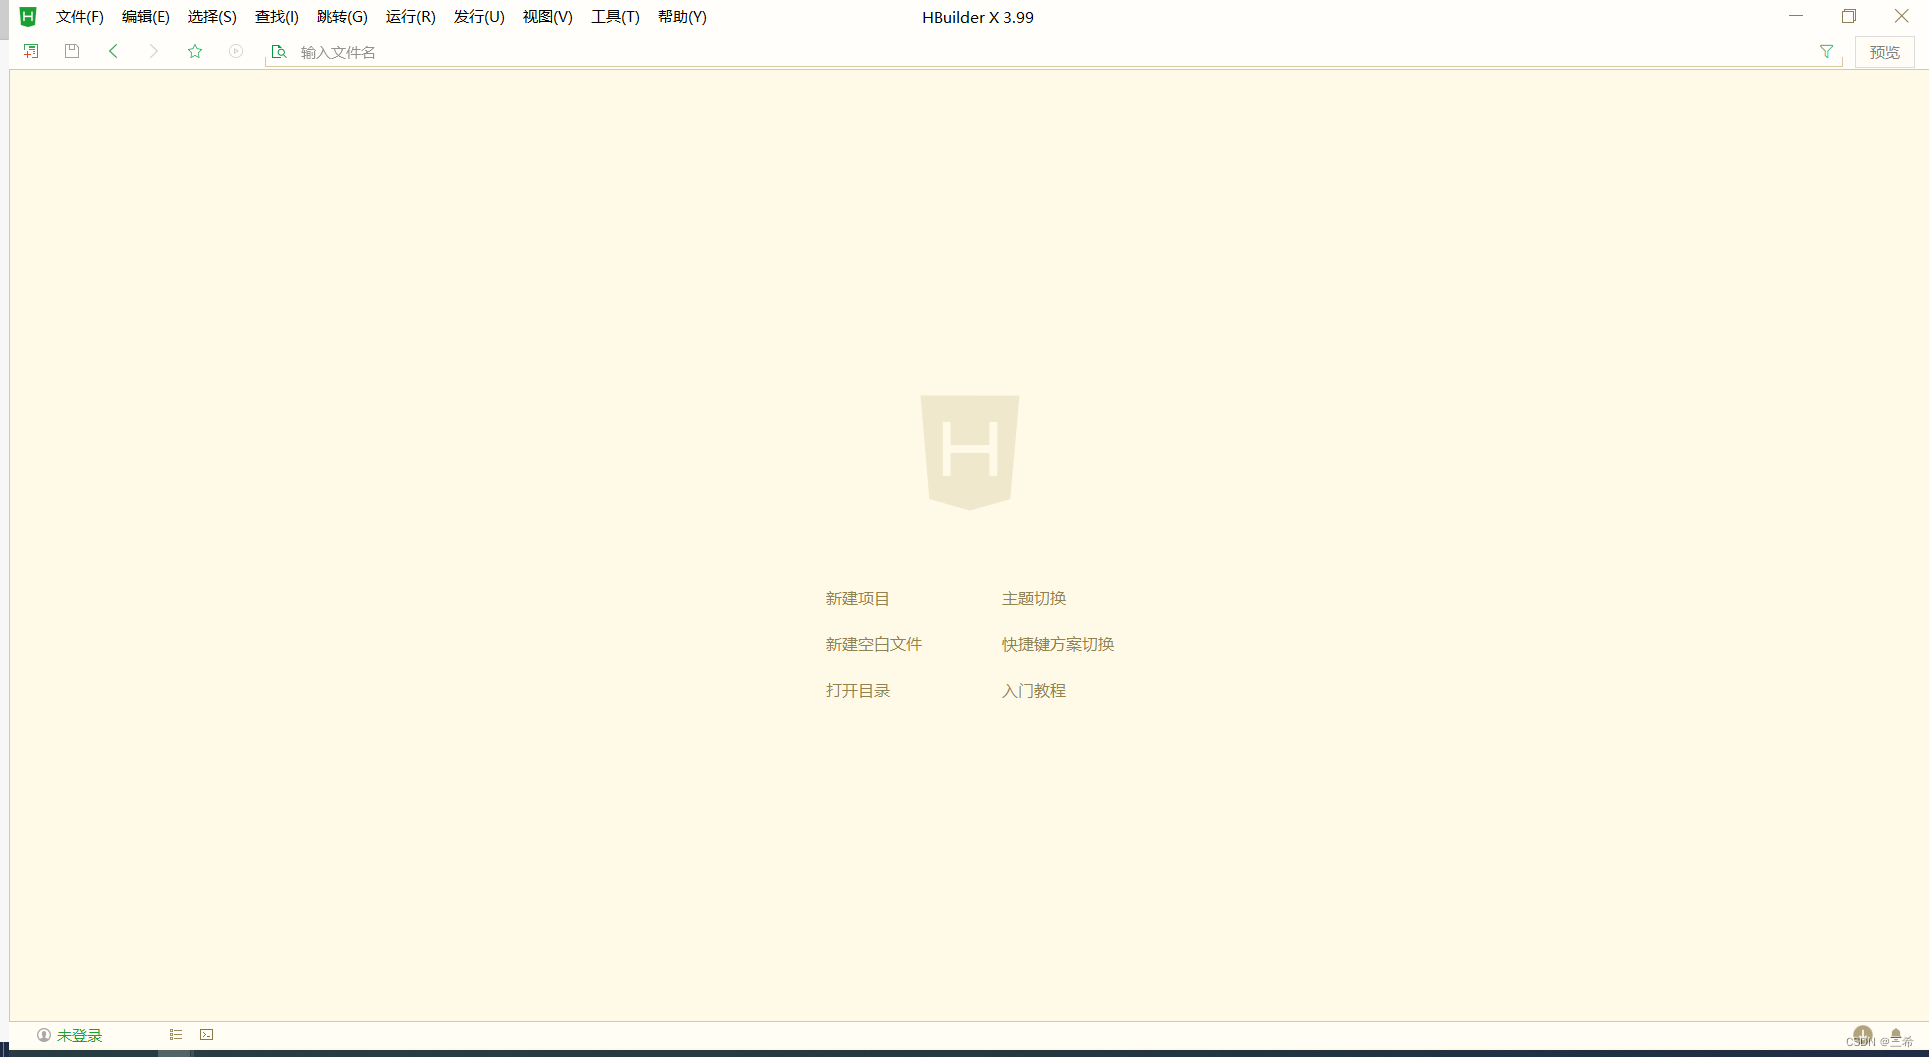1929x1057 pixels.
Task: Click the New File toolbar icon
Action: [30, 50]
